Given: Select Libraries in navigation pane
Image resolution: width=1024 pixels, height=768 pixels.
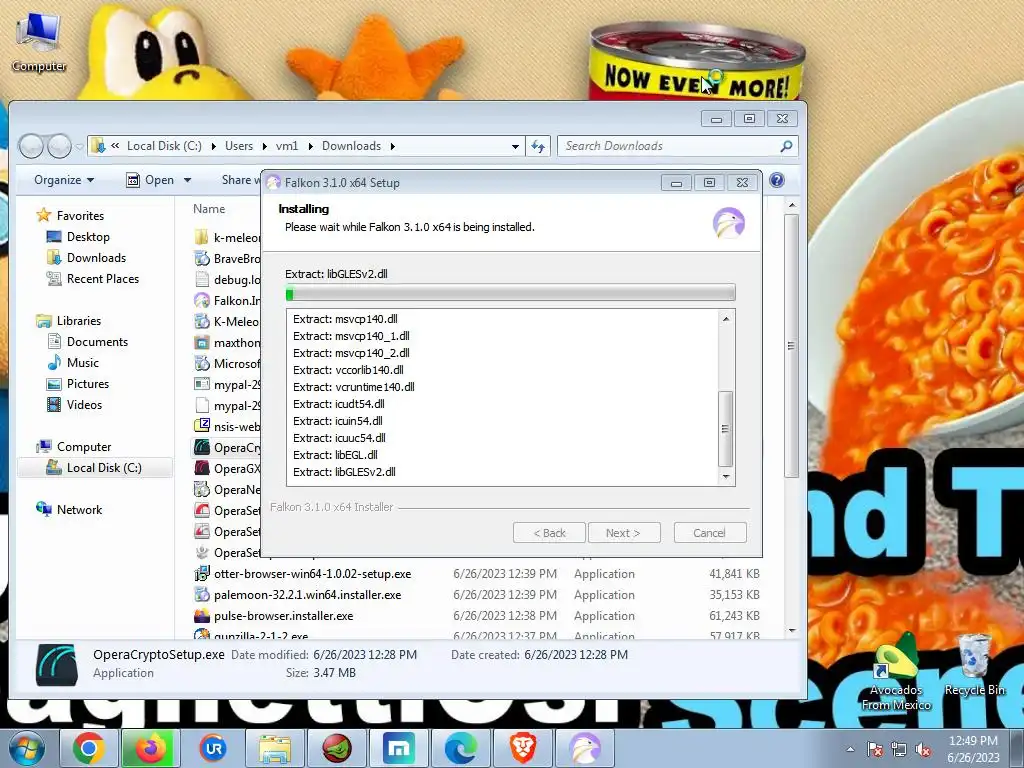Looking at the screenshot, I should (78, 321).
